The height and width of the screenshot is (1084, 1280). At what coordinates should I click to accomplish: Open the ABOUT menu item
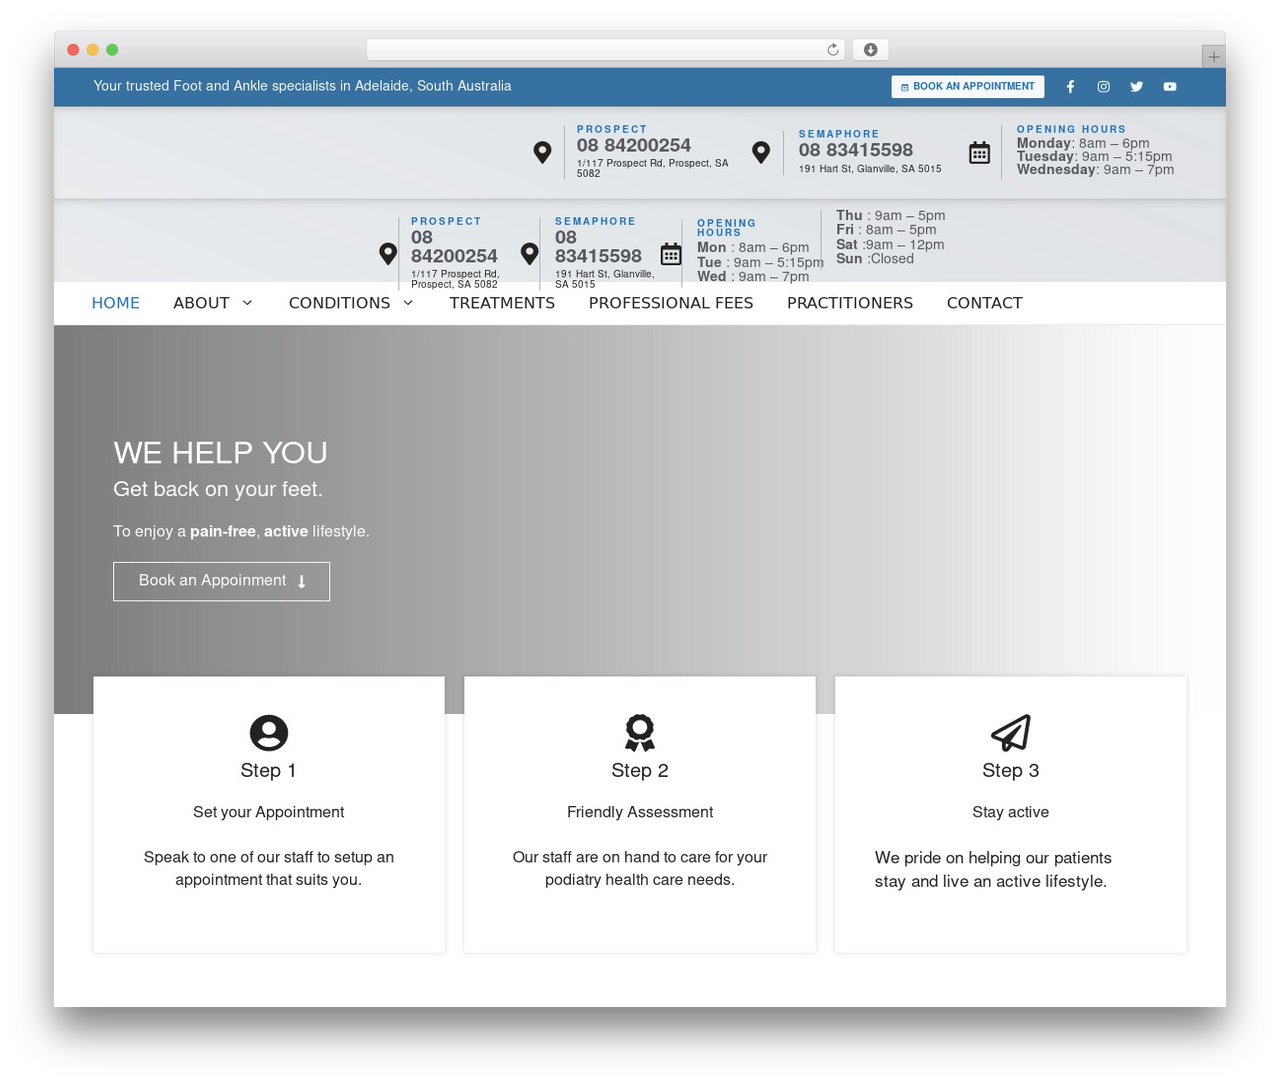pyautogui.click(x=201, y=303)
